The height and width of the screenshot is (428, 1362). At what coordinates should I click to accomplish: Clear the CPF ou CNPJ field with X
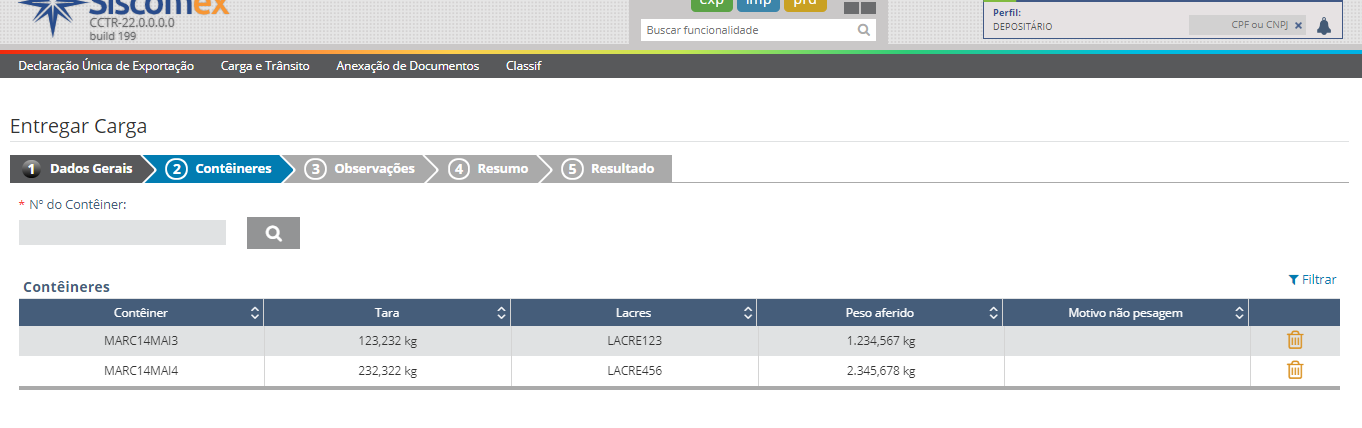[x=1299, y=26]
